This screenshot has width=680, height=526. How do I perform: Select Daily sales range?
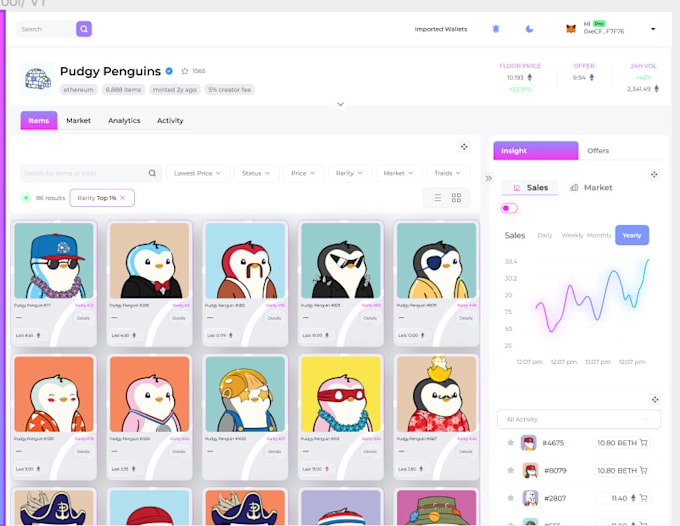point(545,235)
